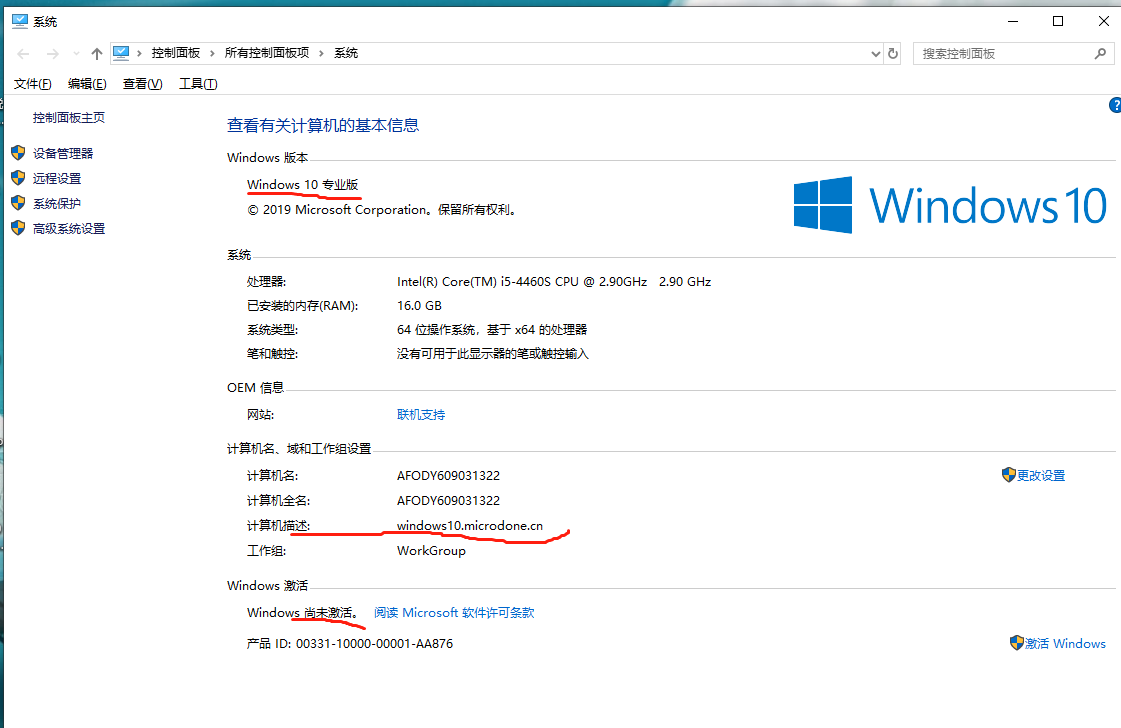Click shield icon beside 系统保护
Screen dimensions: 1121x728
click(19, 202)
